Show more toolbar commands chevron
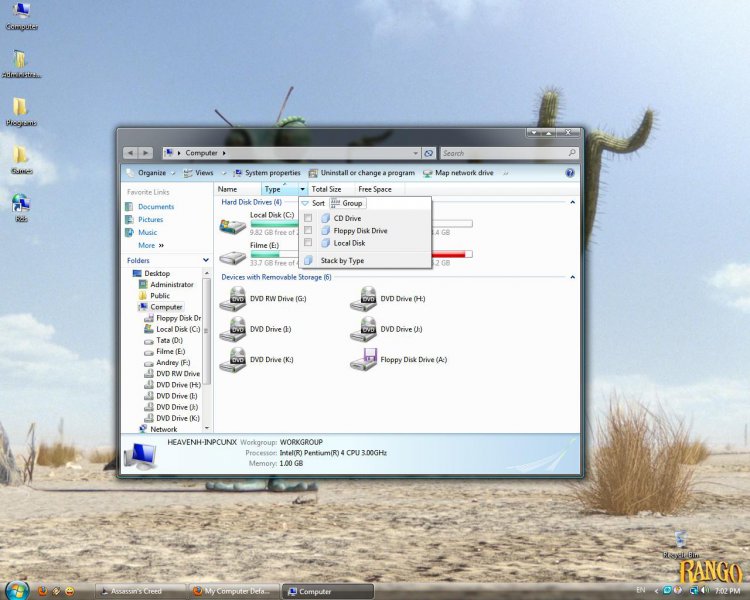Screen dimensions: 750x600 [506, 173]
